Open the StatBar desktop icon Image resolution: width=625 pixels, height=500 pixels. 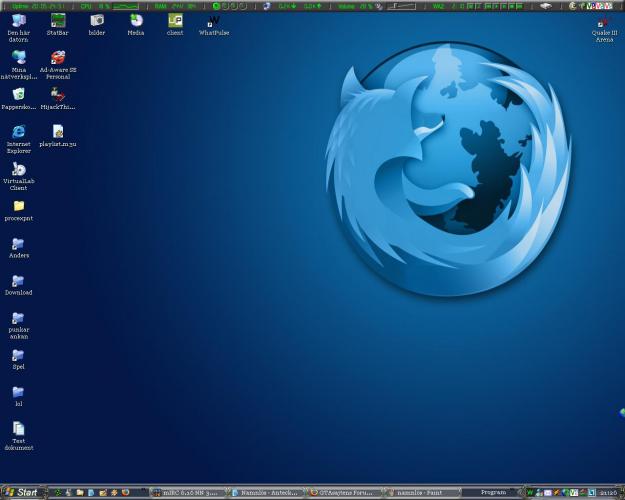click(x=58, y=21)
